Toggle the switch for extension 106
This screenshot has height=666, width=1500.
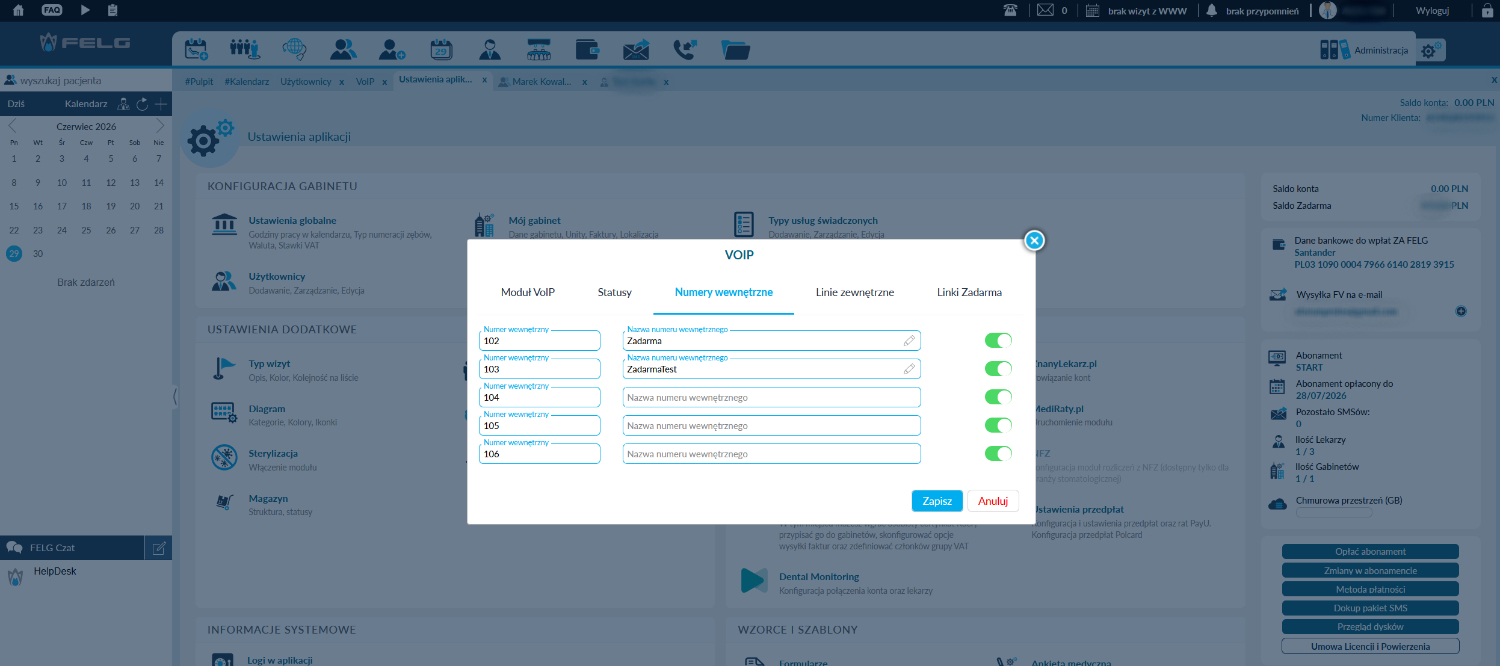998,454
